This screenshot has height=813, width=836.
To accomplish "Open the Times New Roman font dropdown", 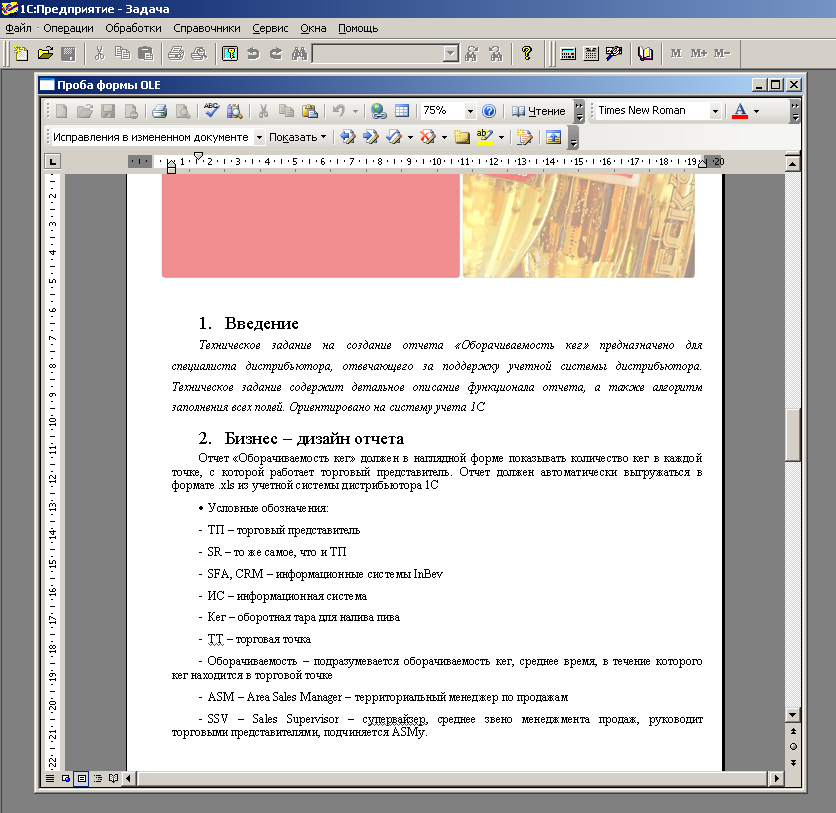I will (x=715, y=111).
